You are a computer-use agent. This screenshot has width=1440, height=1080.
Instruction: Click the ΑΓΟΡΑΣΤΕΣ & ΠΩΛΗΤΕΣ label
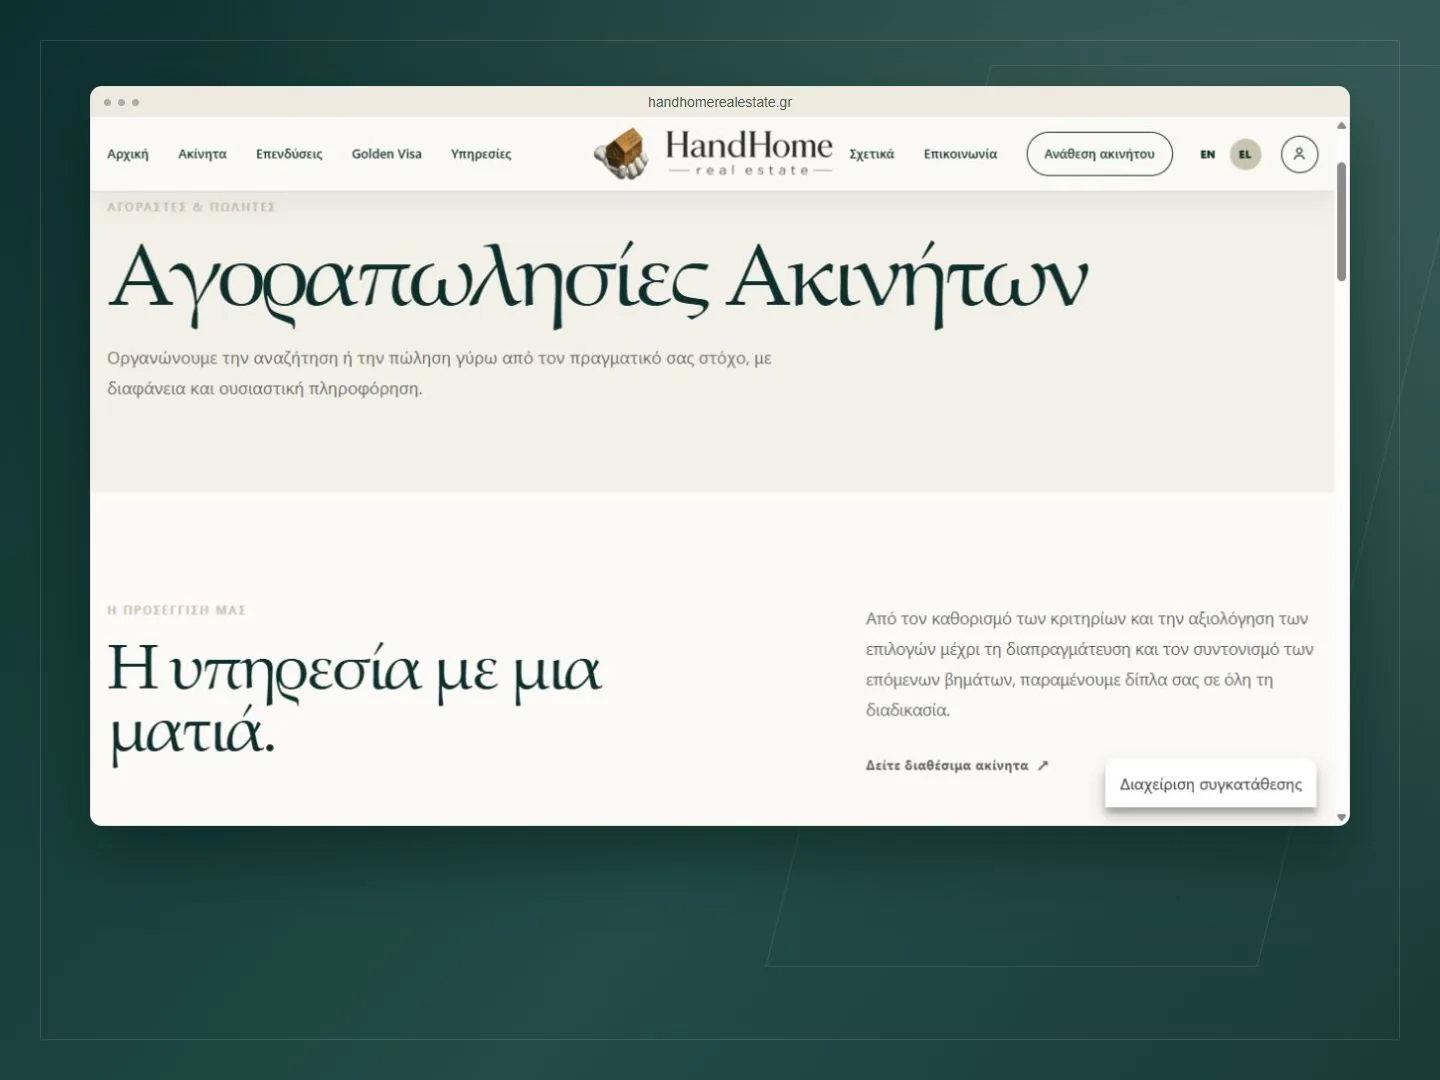click(x=191, y=207)
